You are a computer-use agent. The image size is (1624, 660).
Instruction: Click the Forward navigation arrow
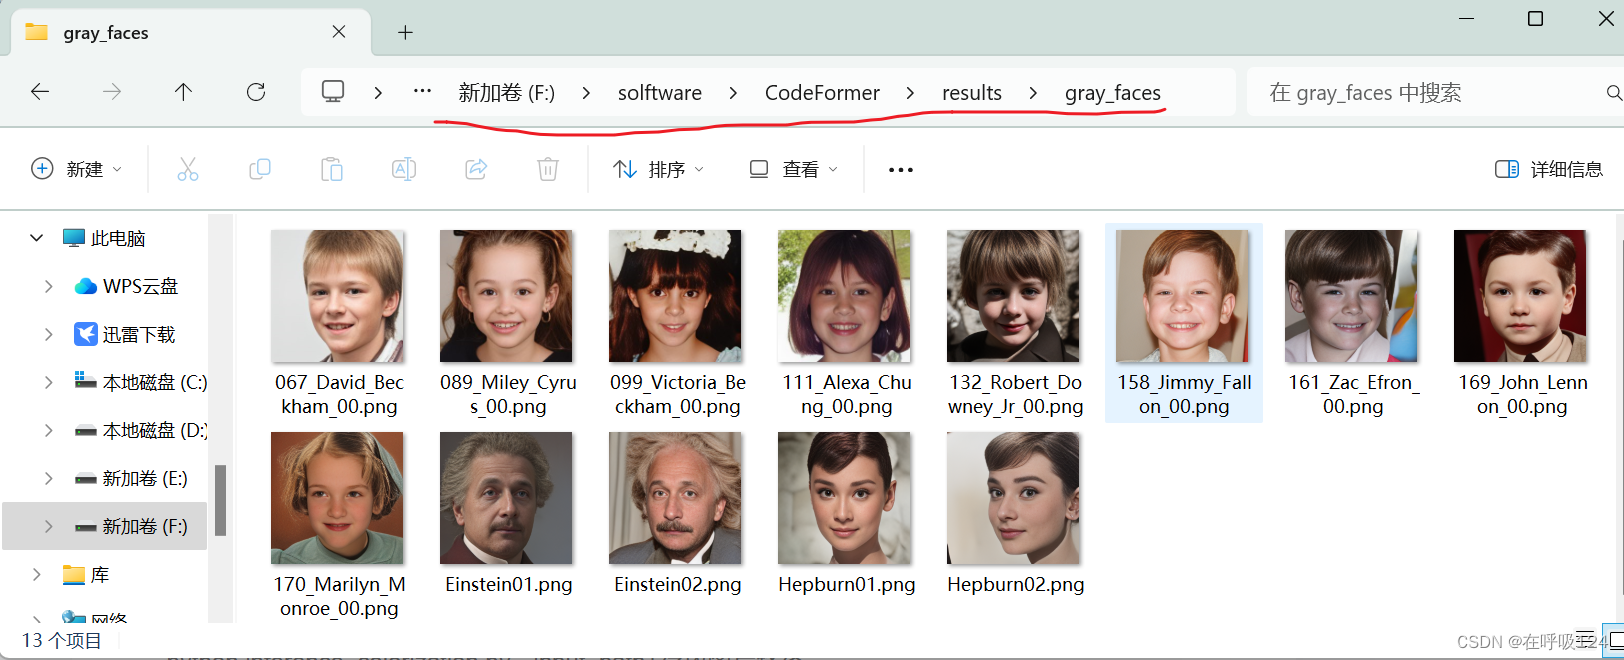pyautogui.click(x=112, y=92)
